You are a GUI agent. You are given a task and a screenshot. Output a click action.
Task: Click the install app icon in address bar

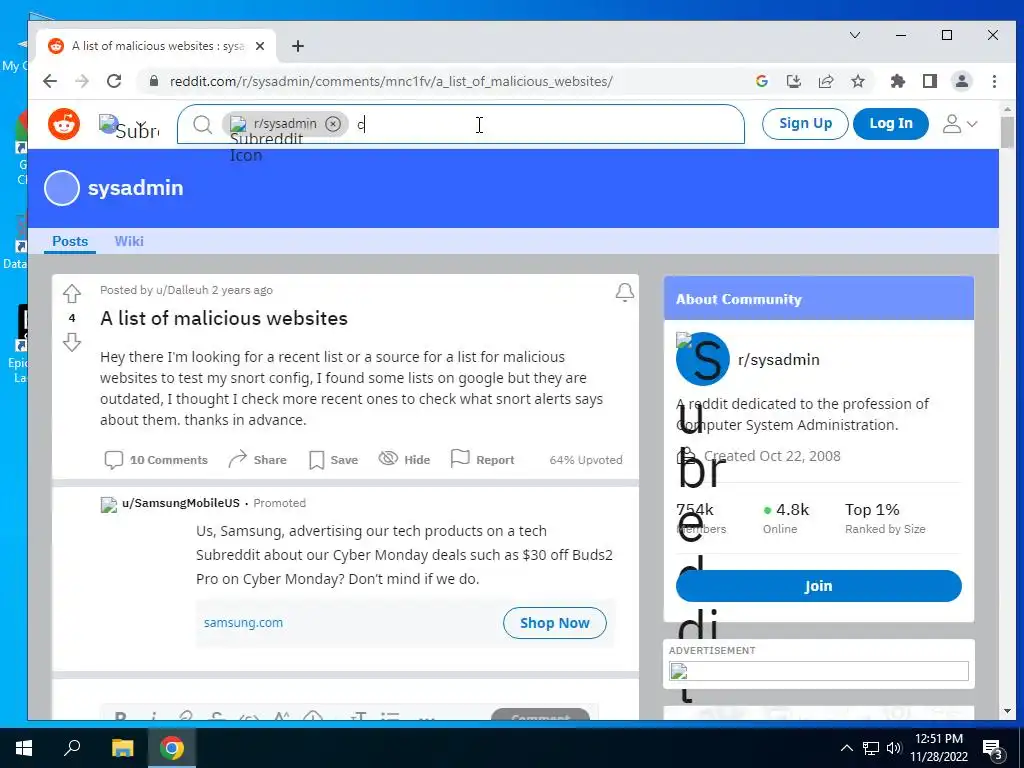pos(793,81)
